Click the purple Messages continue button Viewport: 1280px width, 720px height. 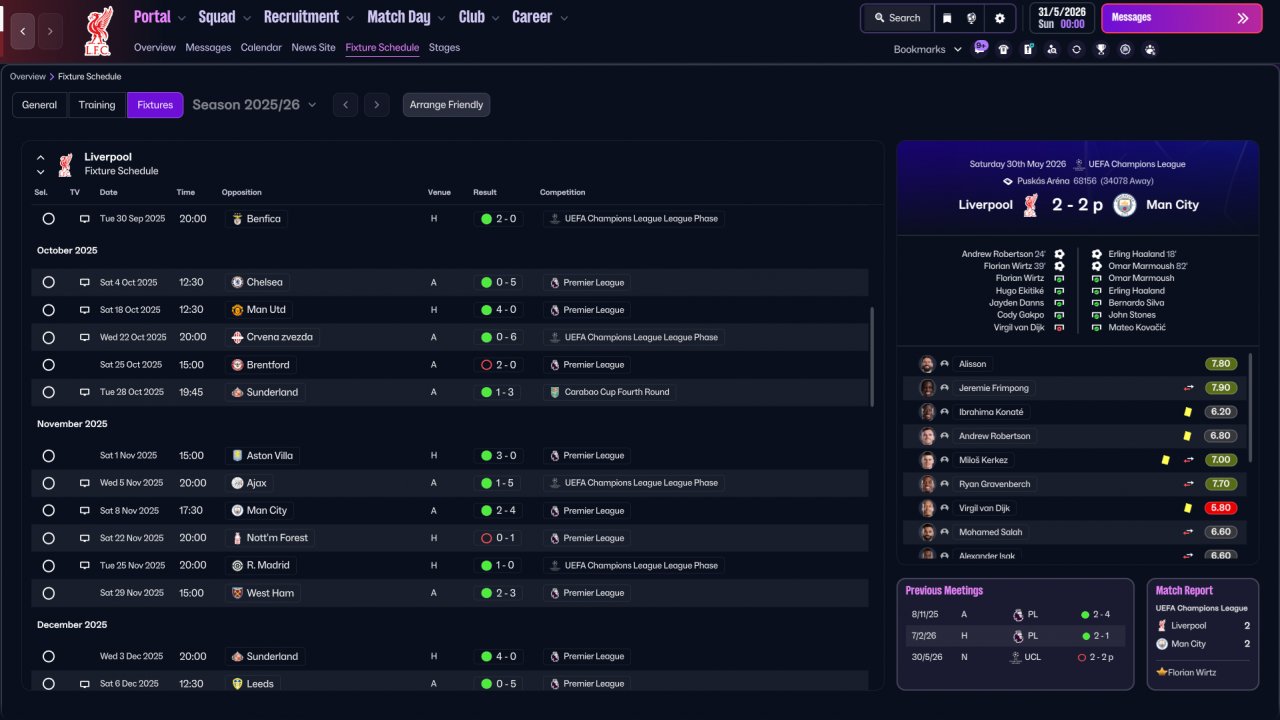coord(1181,18)
